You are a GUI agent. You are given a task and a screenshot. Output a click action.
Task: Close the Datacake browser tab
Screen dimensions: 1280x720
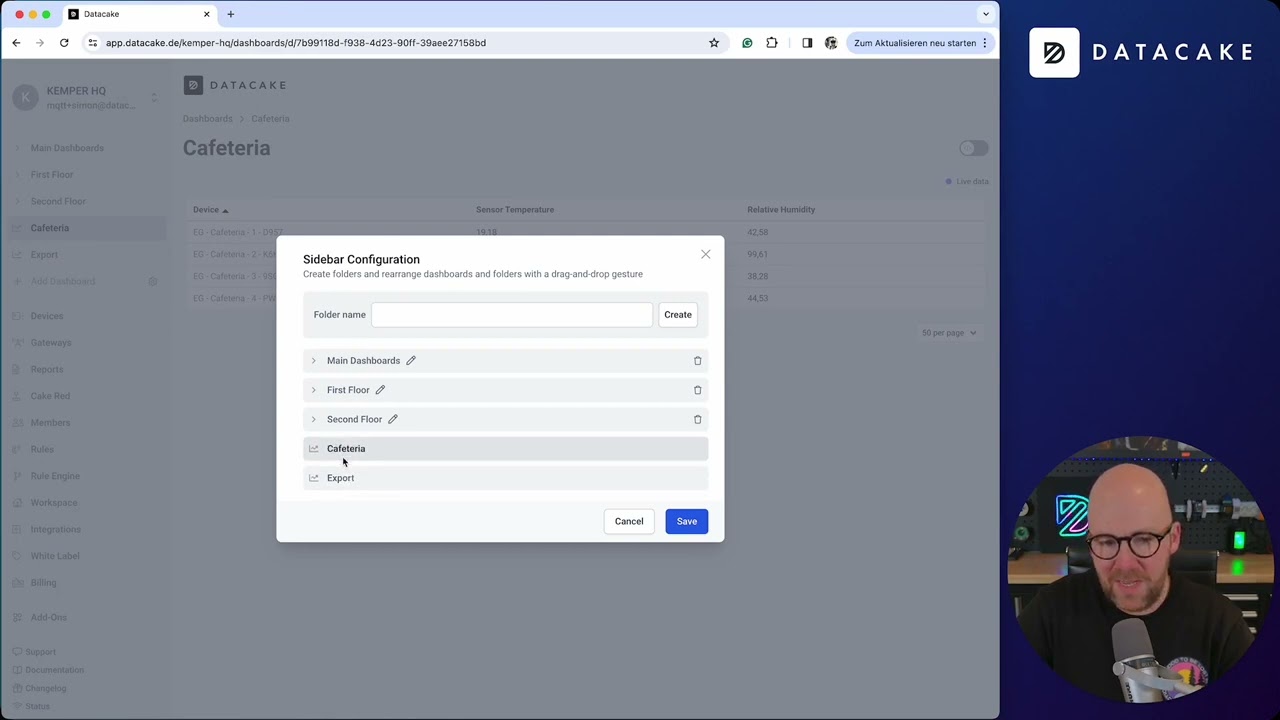[207, 14]
